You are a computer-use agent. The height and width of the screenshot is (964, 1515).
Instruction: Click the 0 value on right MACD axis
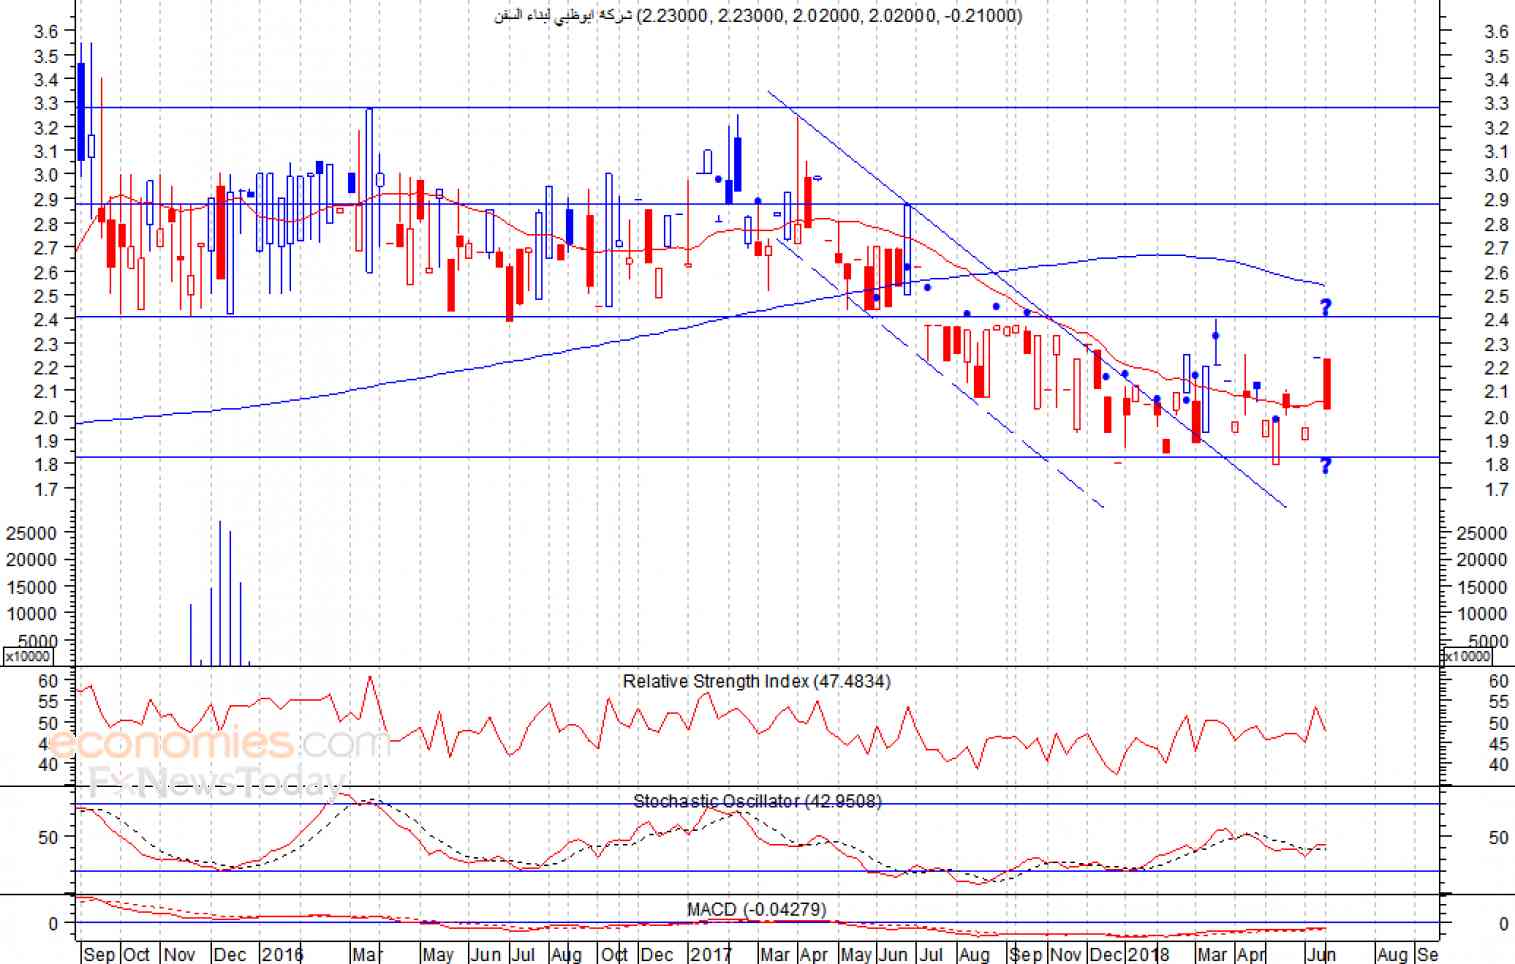click(x=1503, y=924)
